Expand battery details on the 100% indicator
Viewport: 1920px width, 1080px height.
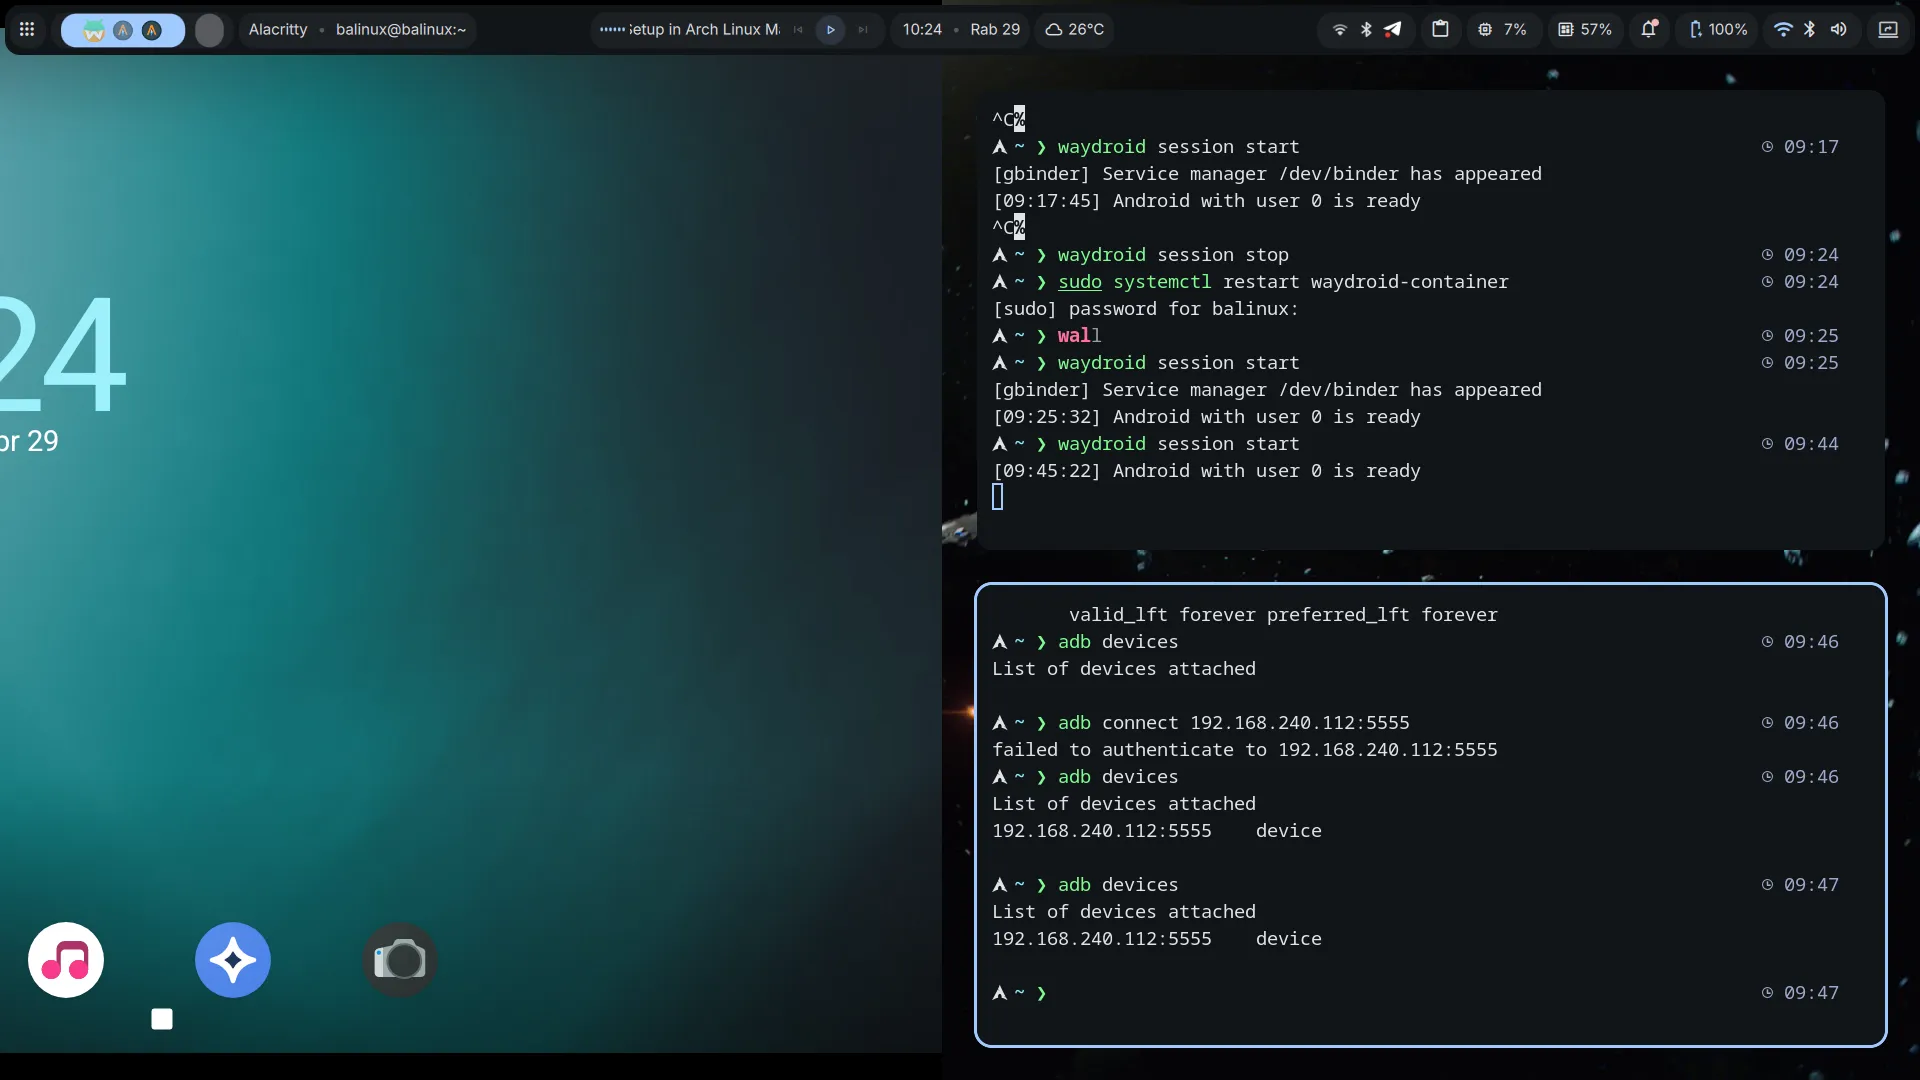pyautogui.click(x=1716, y=29)
